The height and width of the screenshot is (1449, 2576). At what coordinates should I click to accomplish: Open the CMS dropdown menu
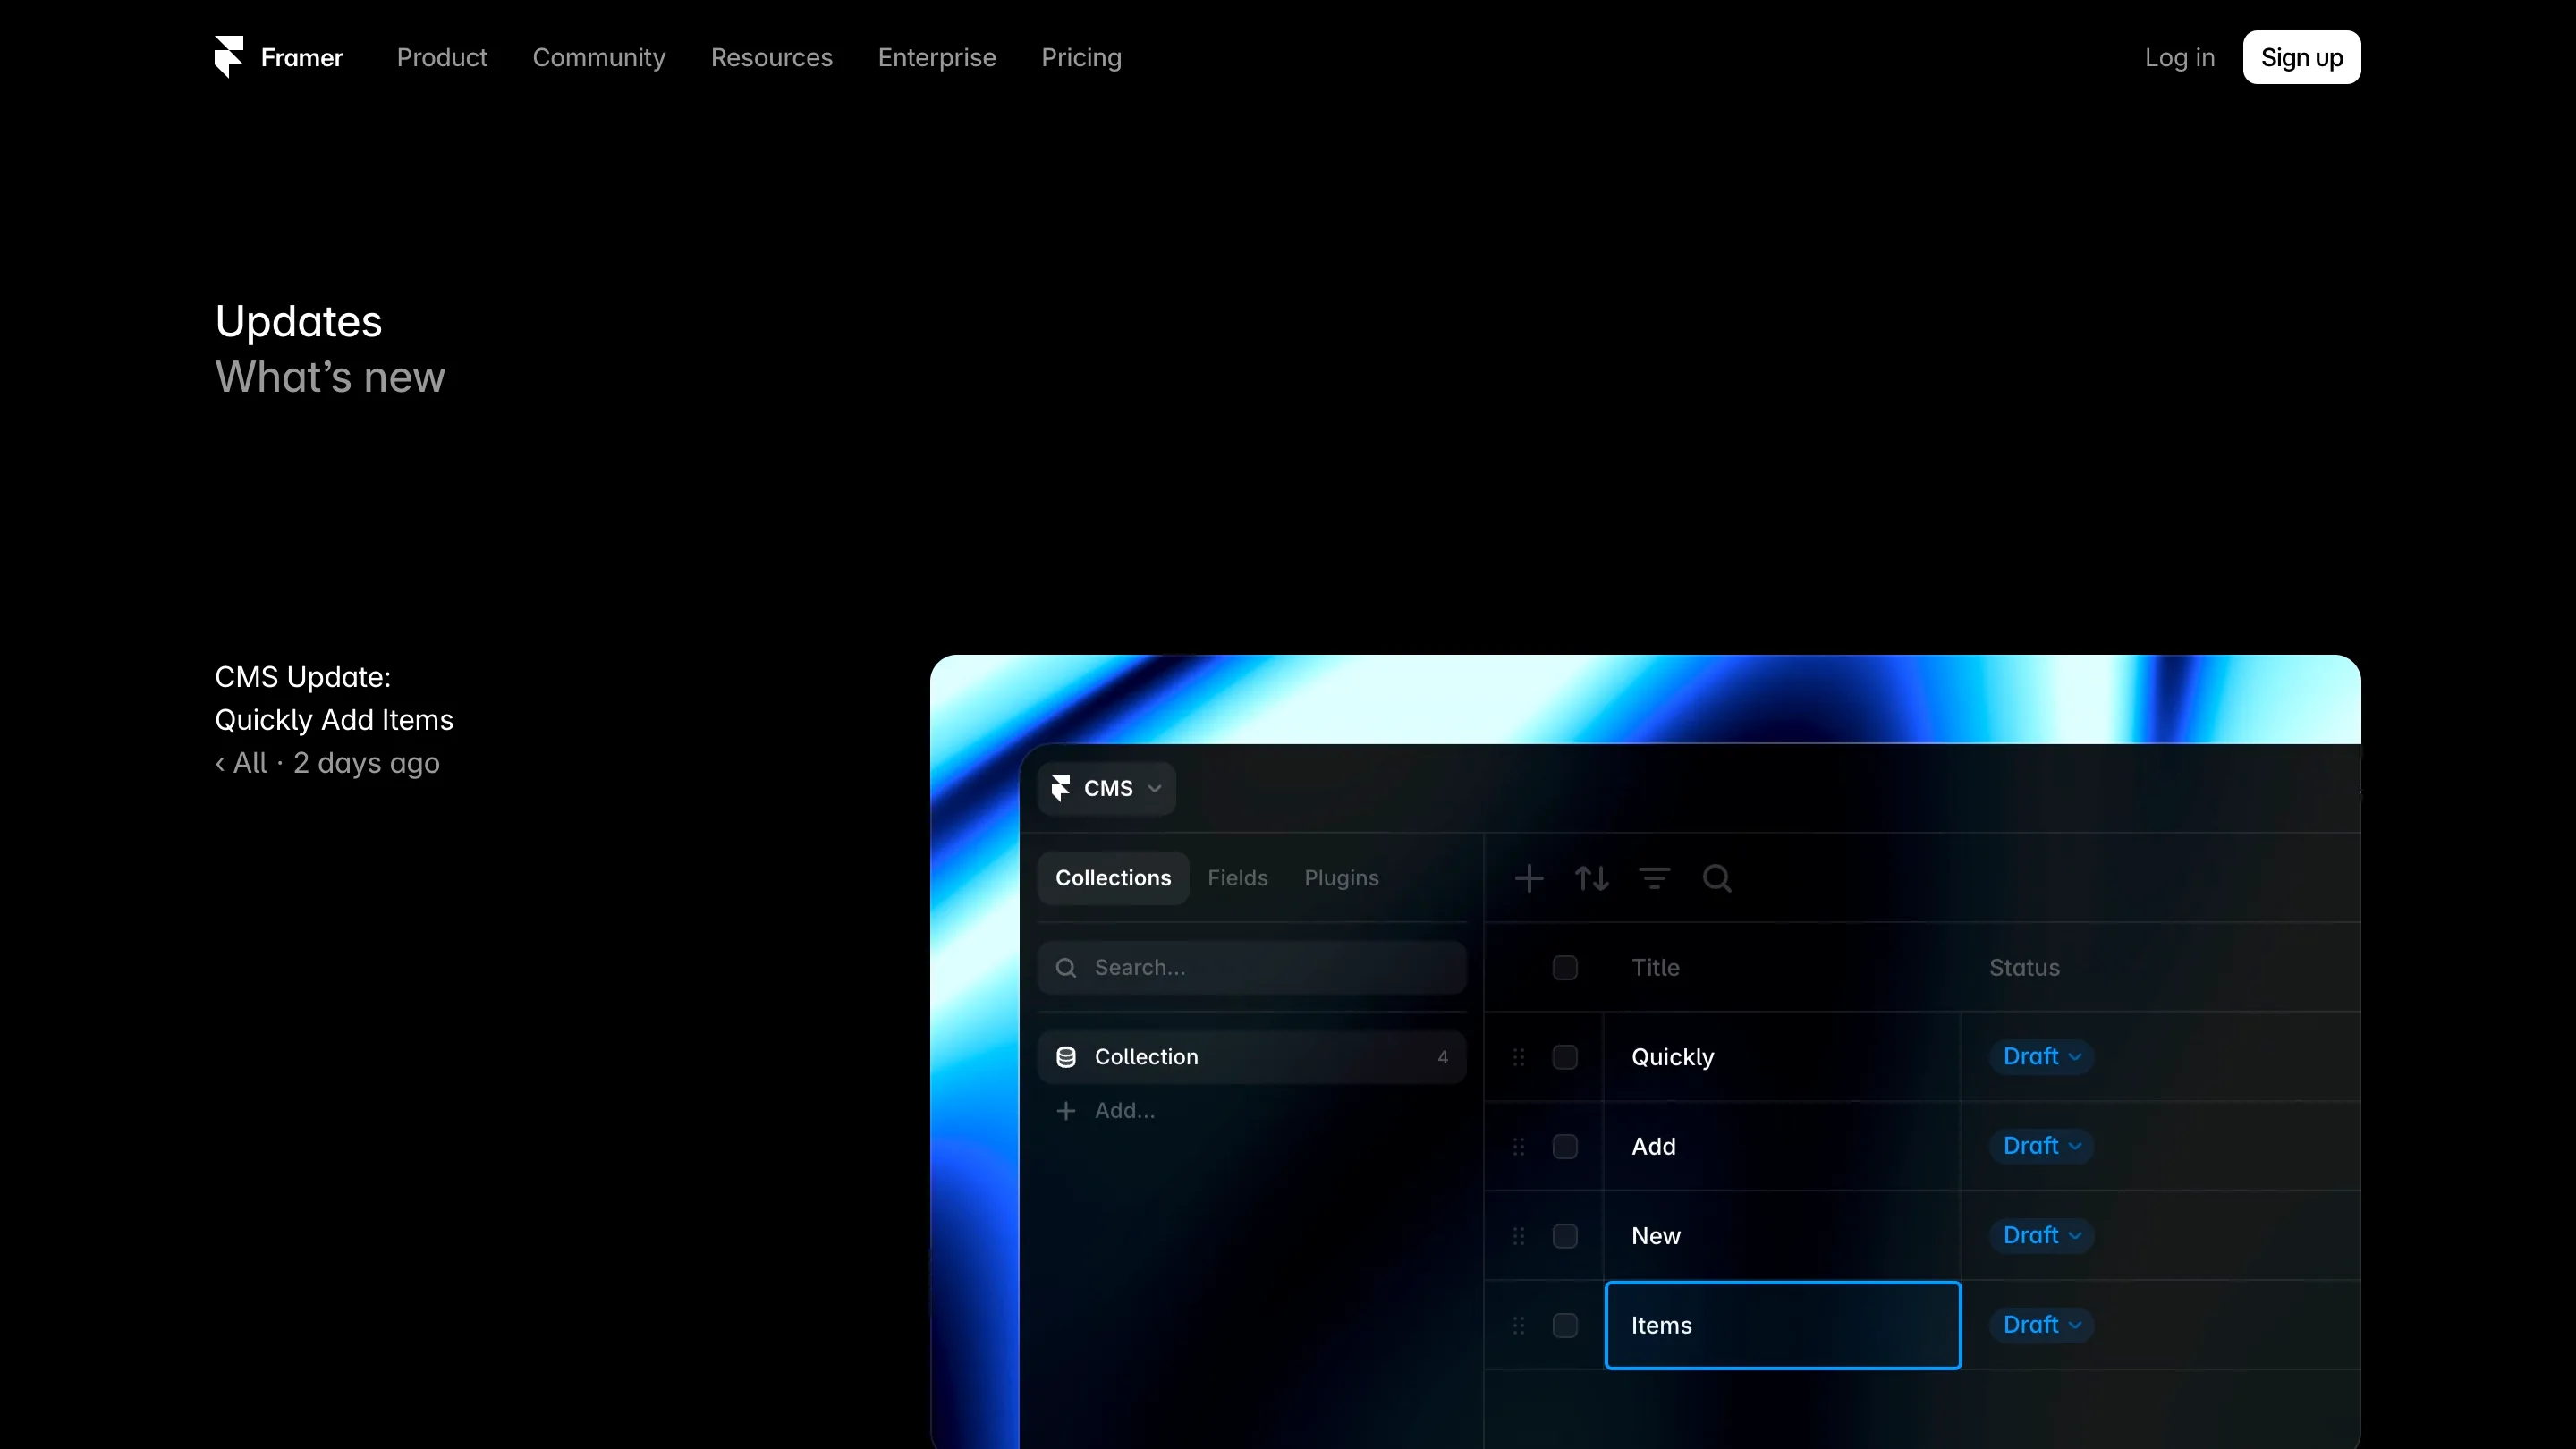point(1107,789)
